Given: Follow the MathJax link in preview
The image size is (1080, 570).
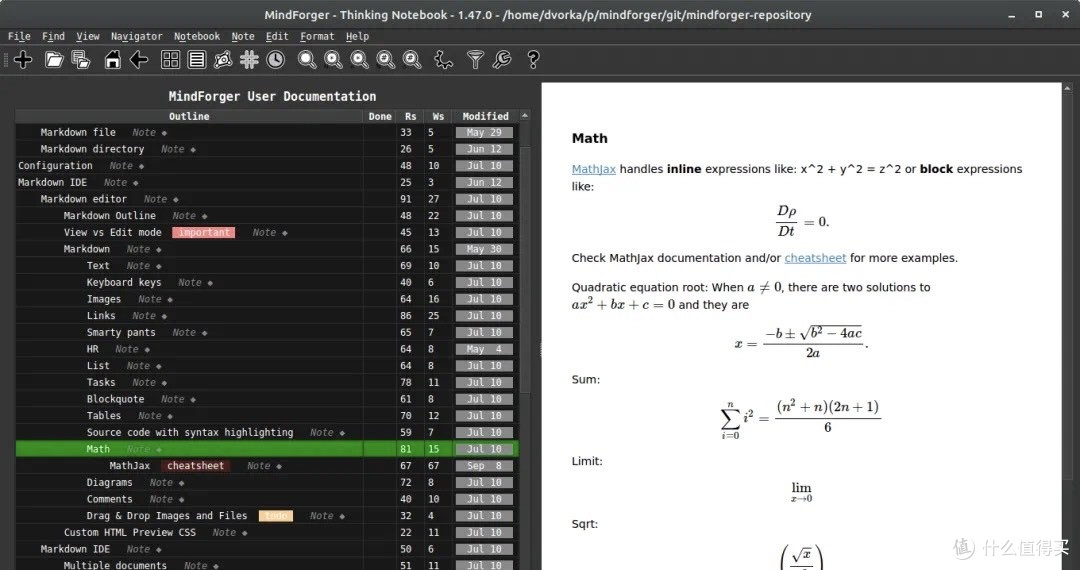Looking at the screenshot, I should click(593, 169).
